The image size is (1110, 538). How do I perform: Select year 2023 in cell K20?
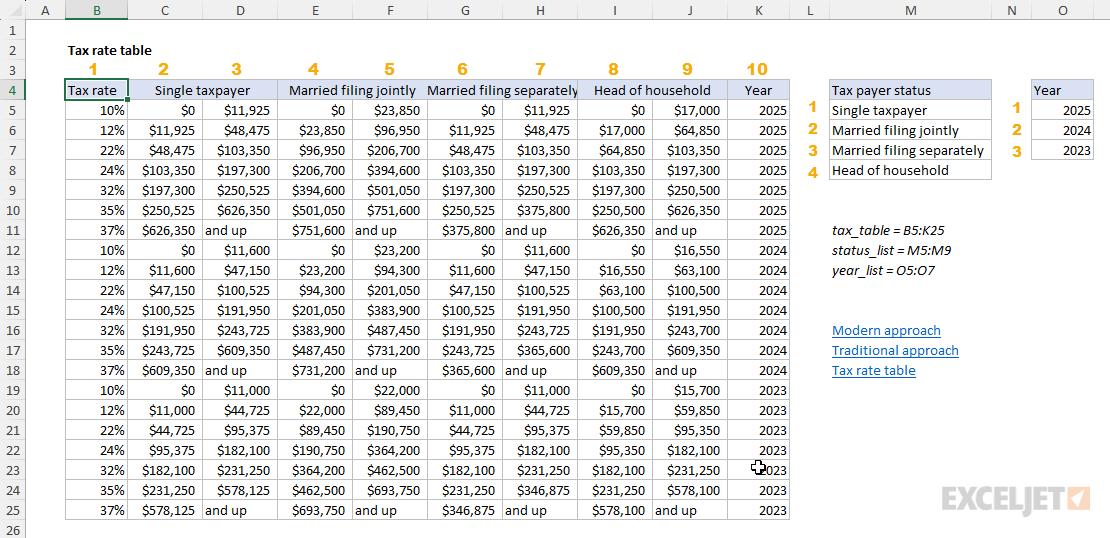pos(759,411)
